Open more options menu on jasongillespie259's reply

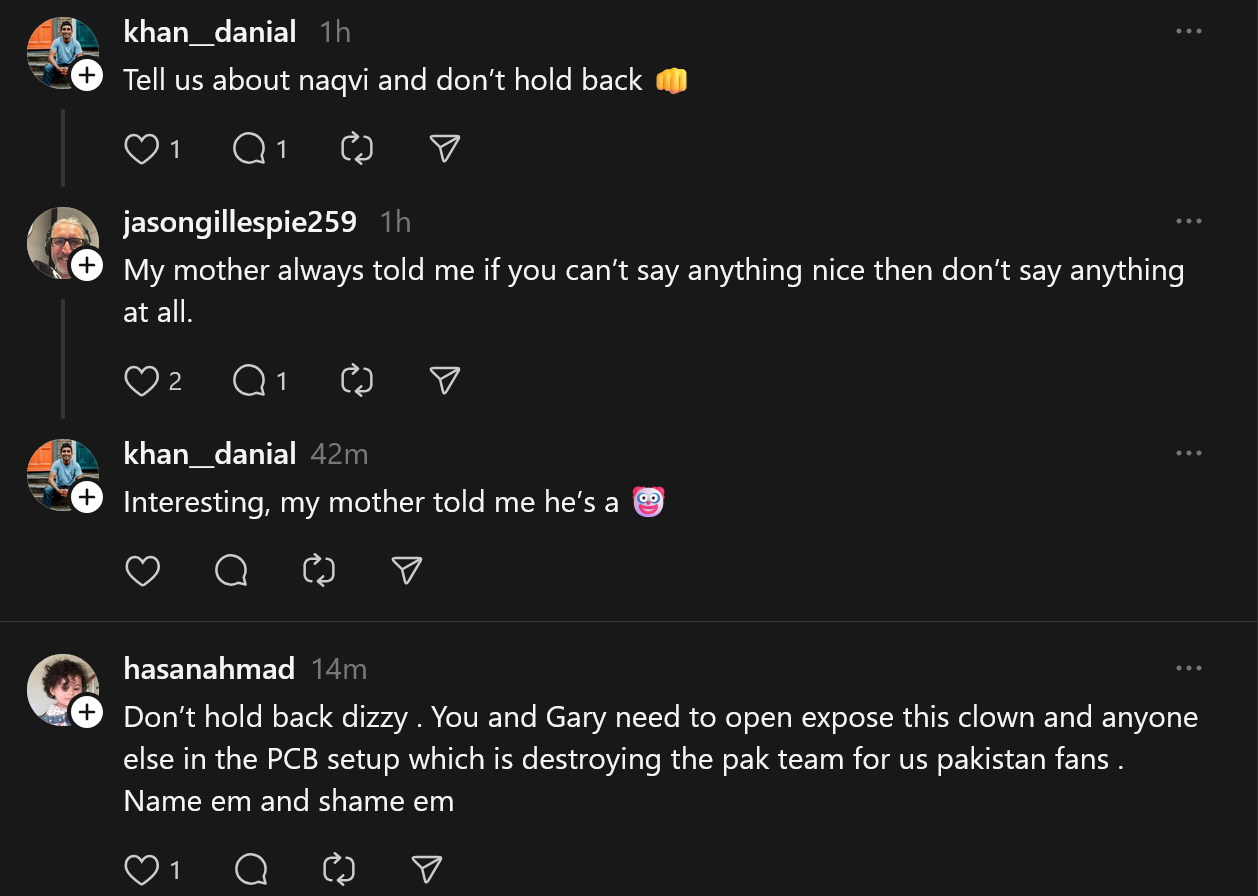(1189, 221)
